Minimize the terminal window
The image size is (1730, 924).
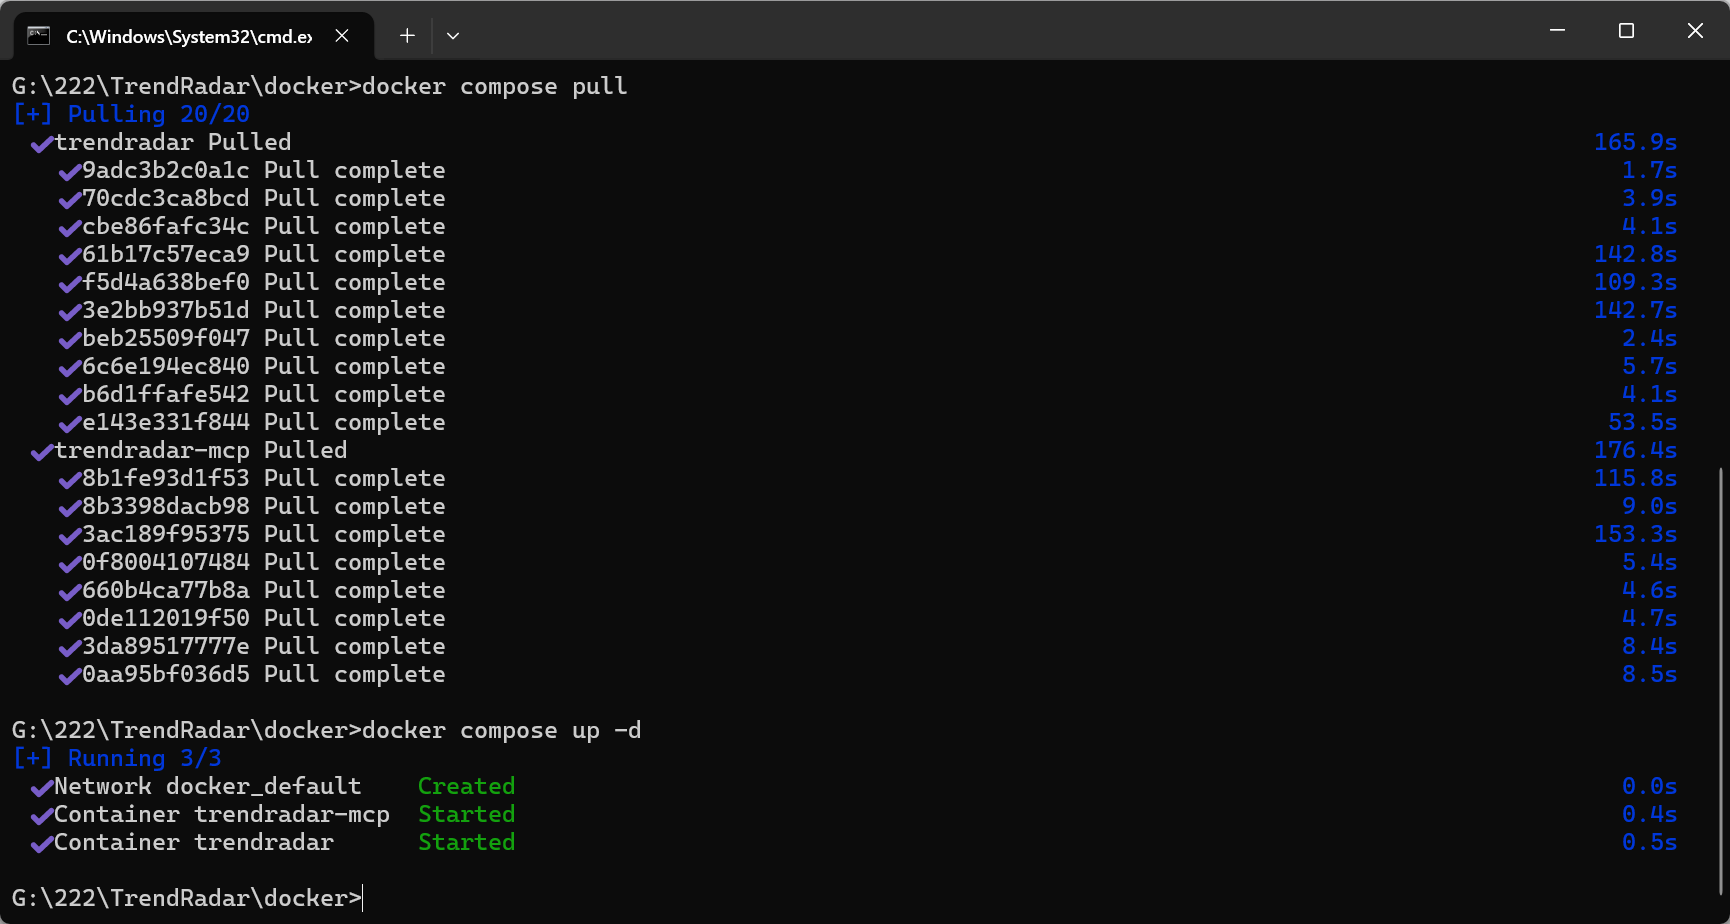tap(1557, 31)
